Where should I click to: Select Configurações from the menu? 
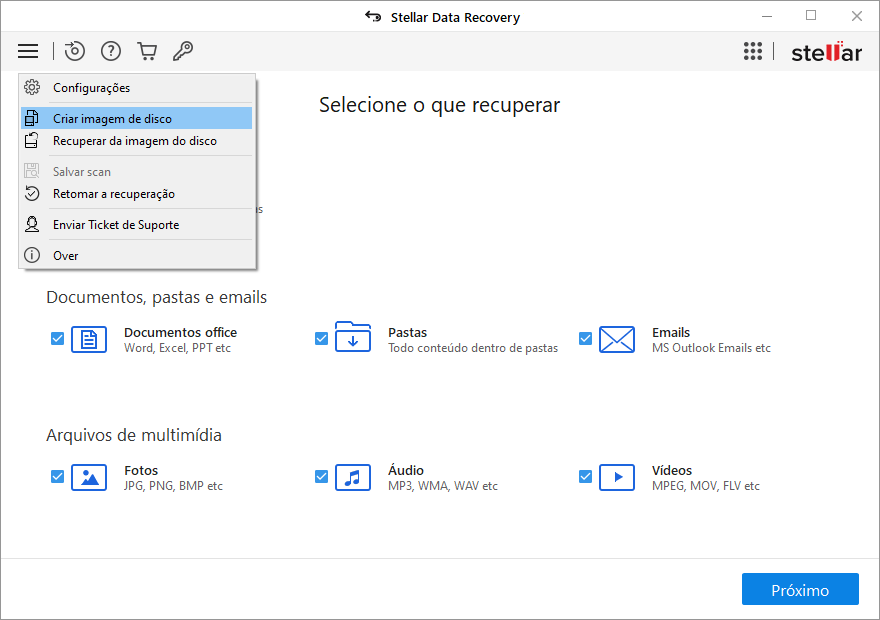coord(91,88)
